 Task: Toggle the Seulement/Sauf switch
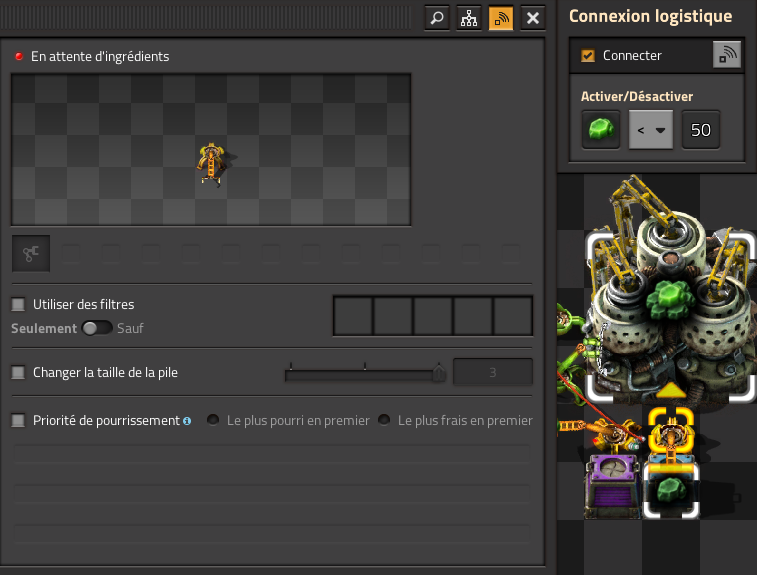tap(97, 328)
